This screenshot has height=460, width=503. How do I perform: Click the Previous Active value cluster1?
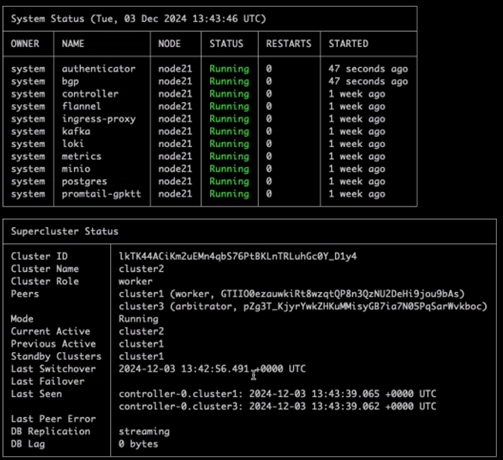tap(141, 344)
